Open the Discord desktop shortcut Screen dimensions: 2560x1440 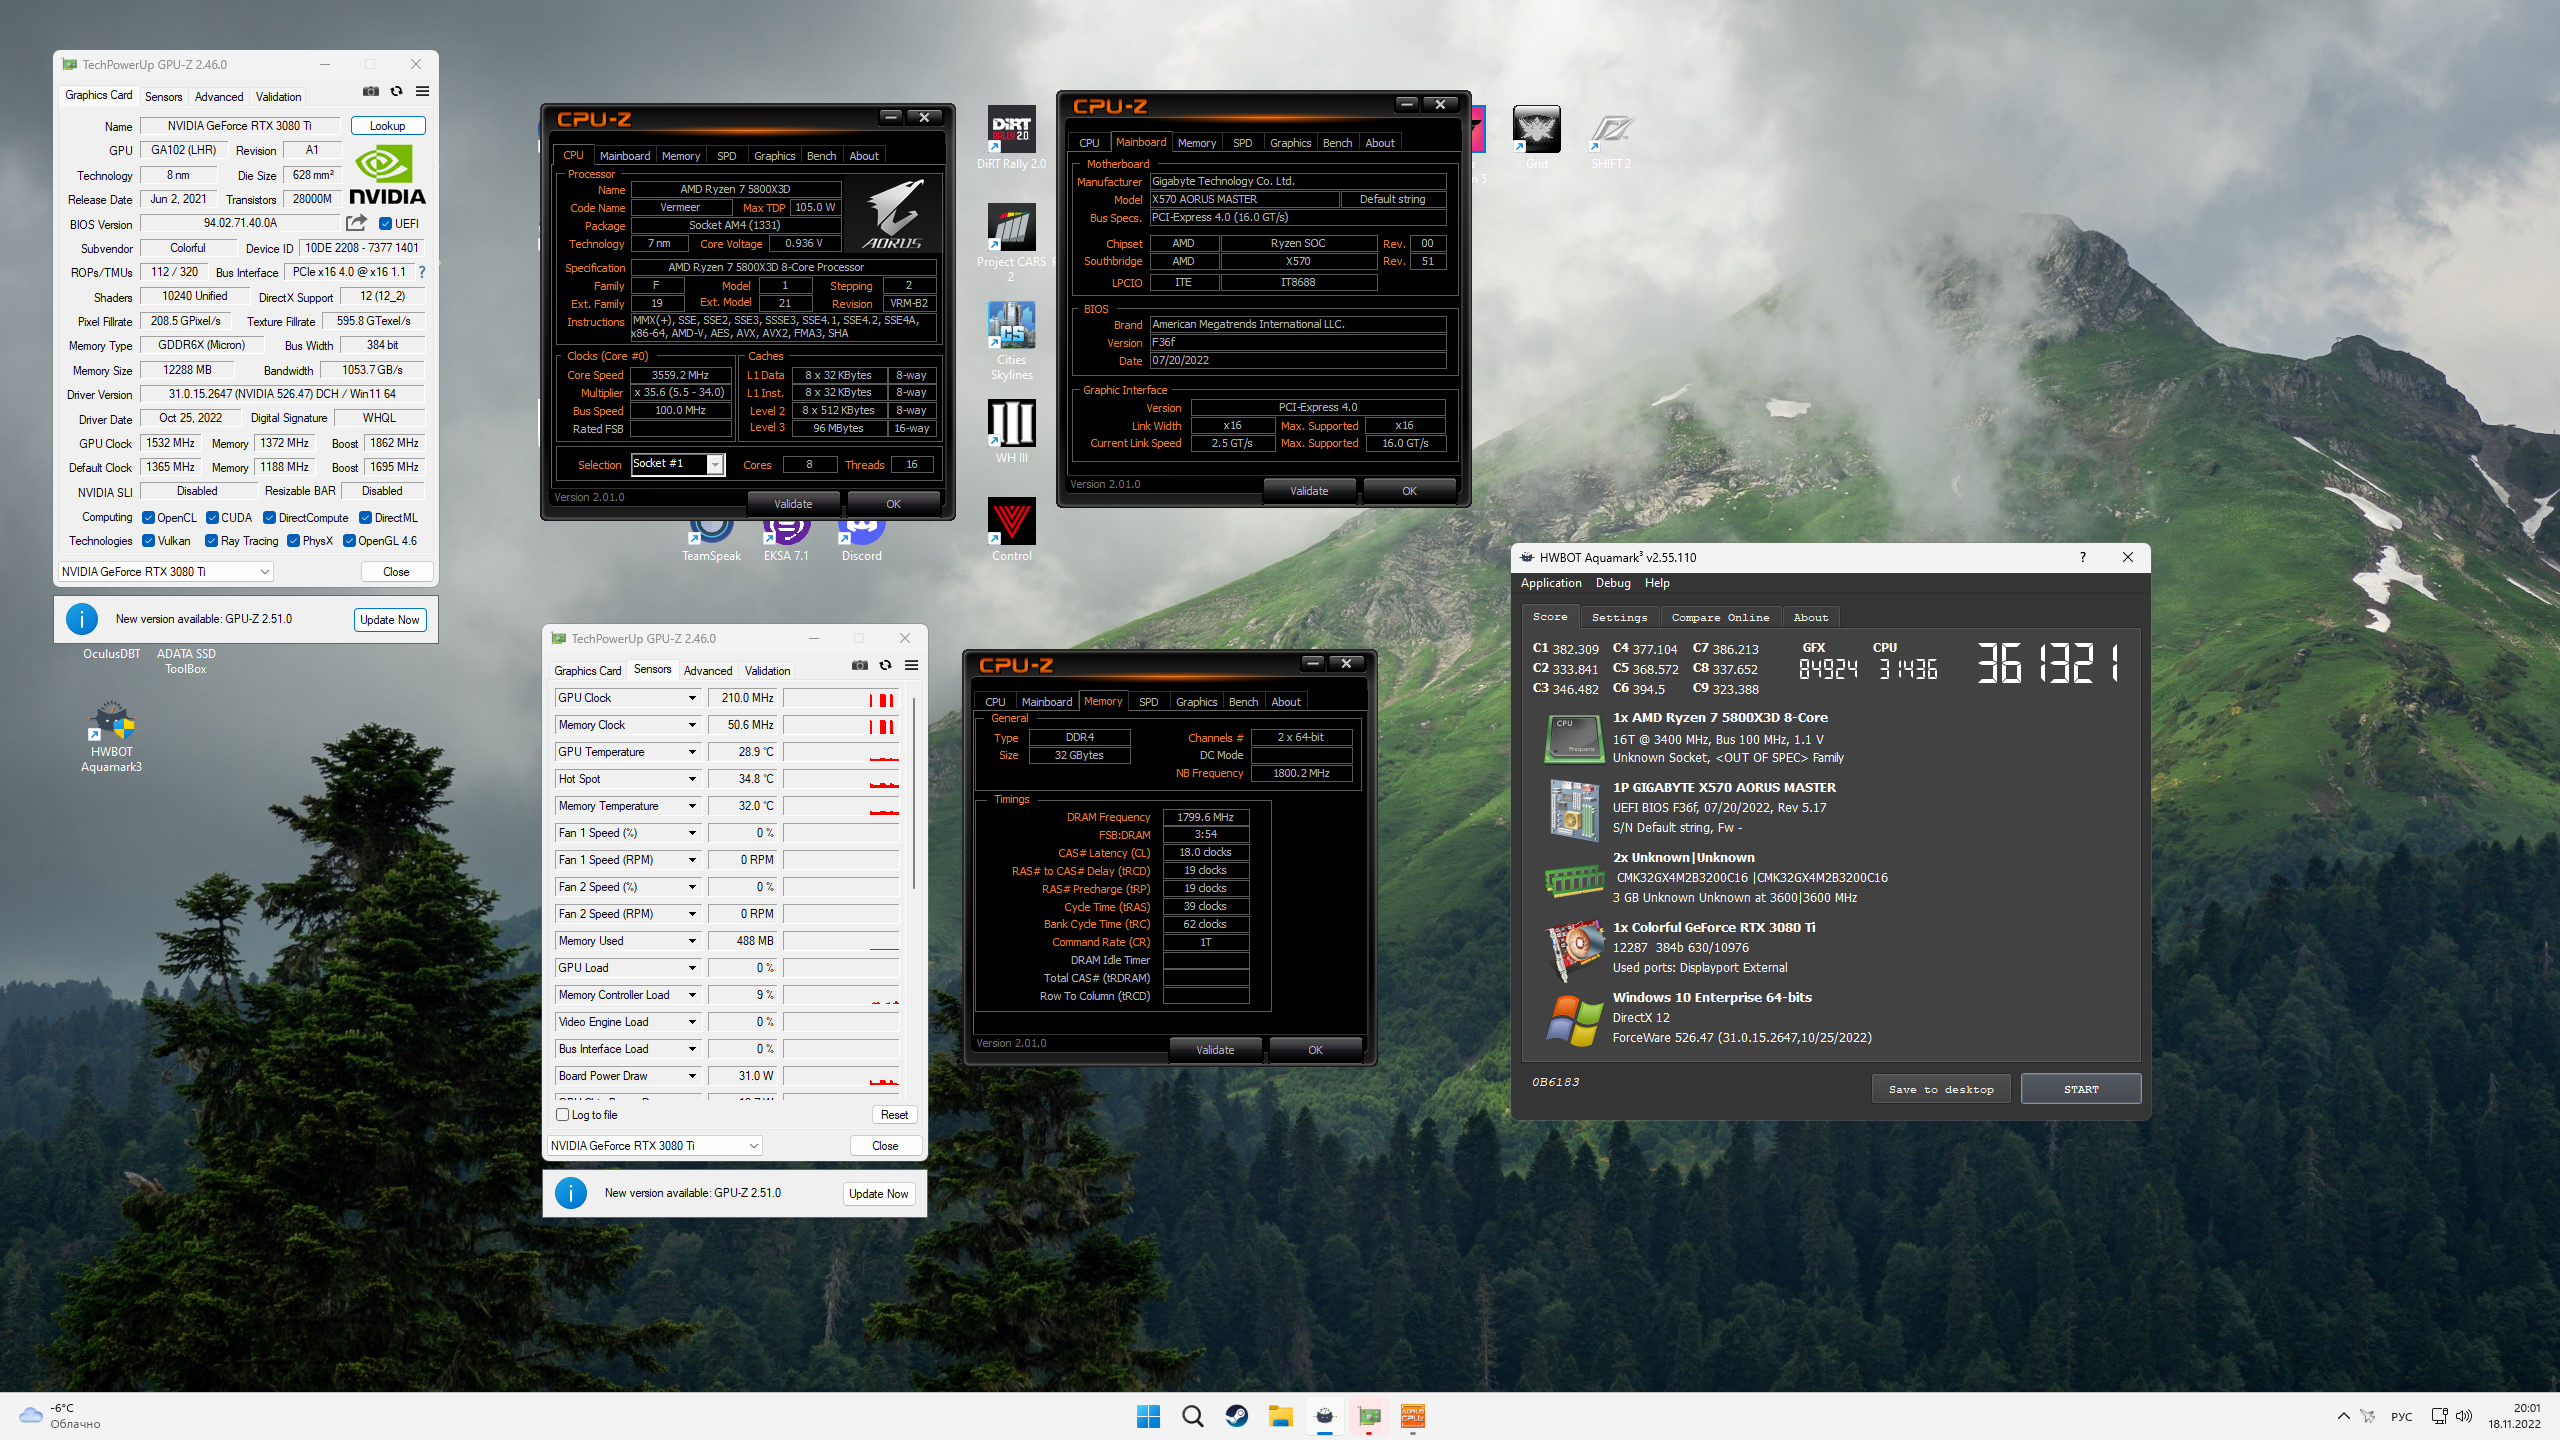[861, 540]
